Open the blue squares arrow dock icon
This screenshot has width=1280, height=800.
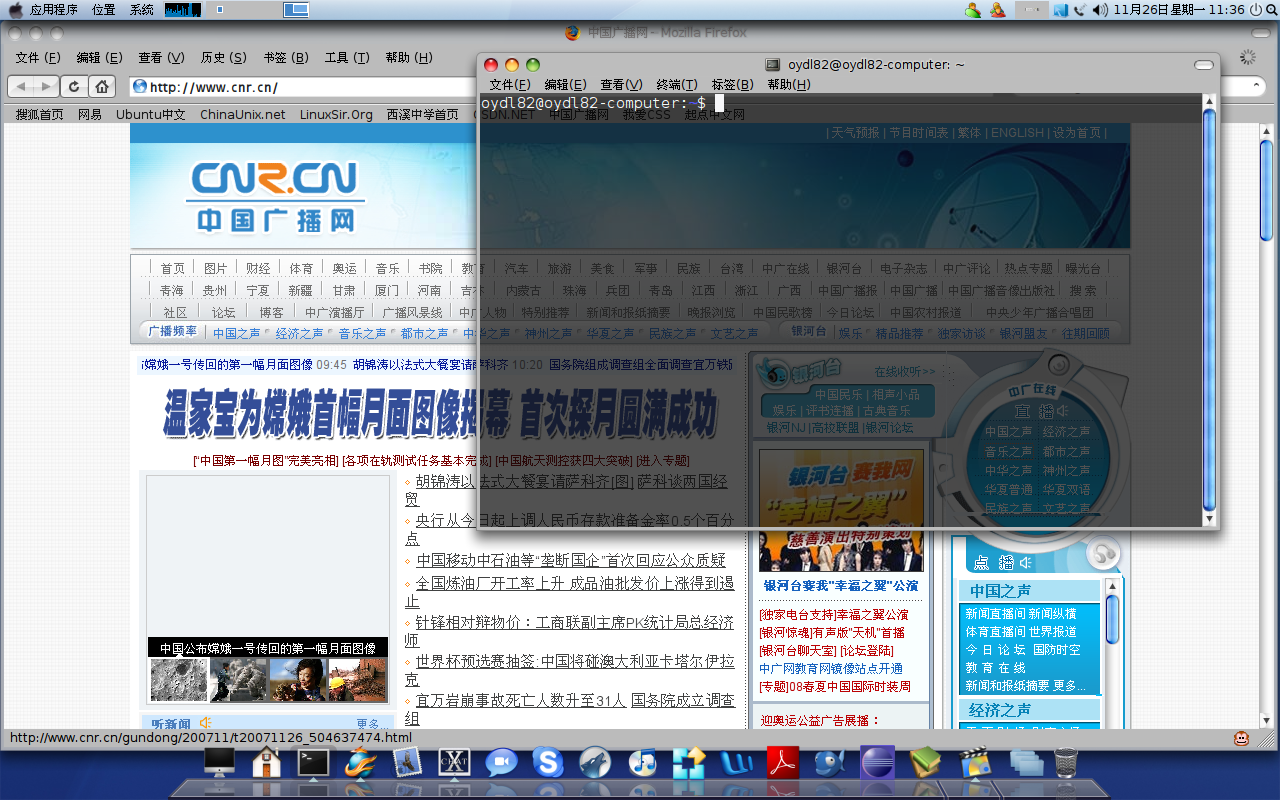tap(689, 762)
